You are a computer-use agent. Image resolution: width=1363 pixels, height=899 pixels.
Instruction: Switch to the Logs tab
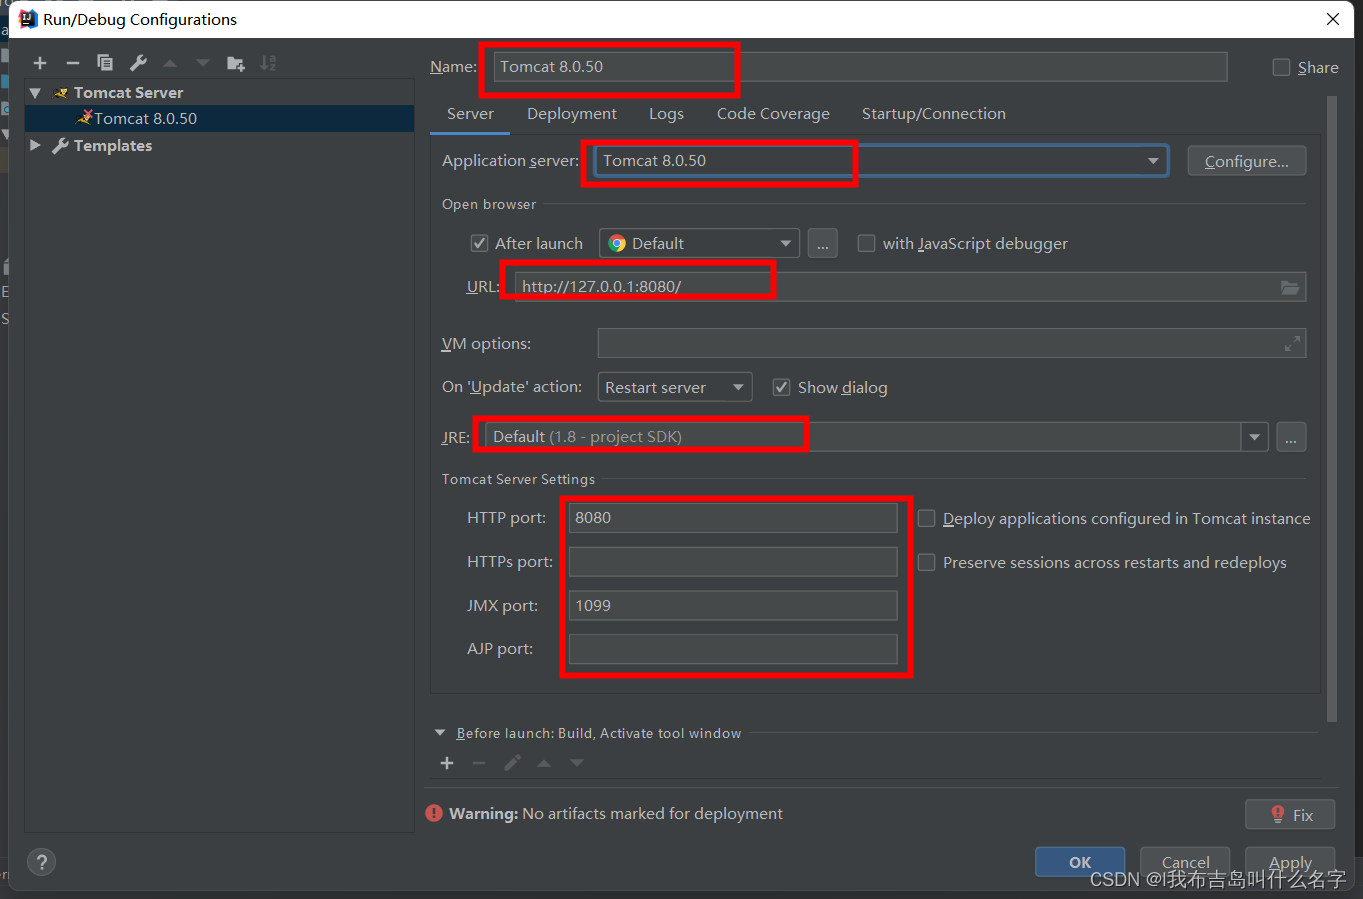pos(666,114)
